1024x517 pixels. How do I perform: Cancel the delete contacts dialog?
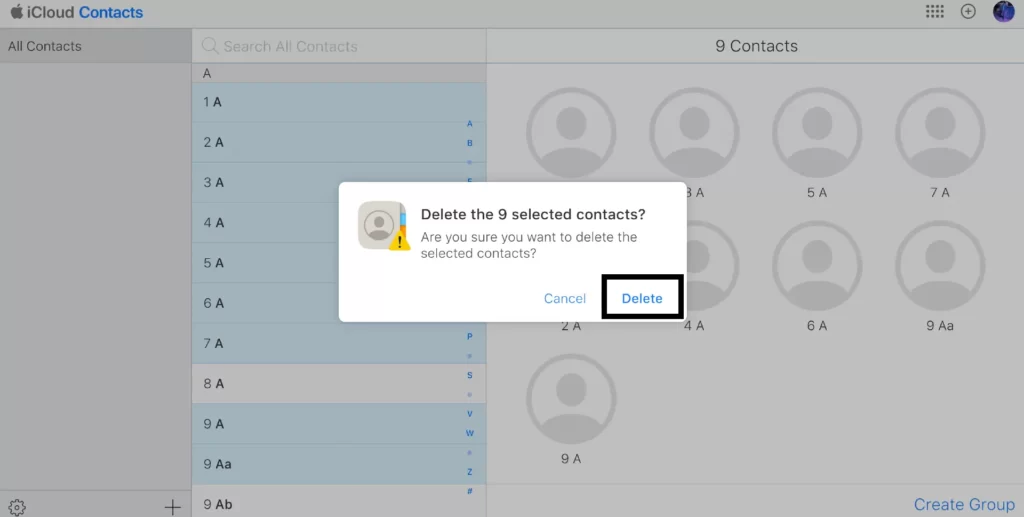coord(565,298)
